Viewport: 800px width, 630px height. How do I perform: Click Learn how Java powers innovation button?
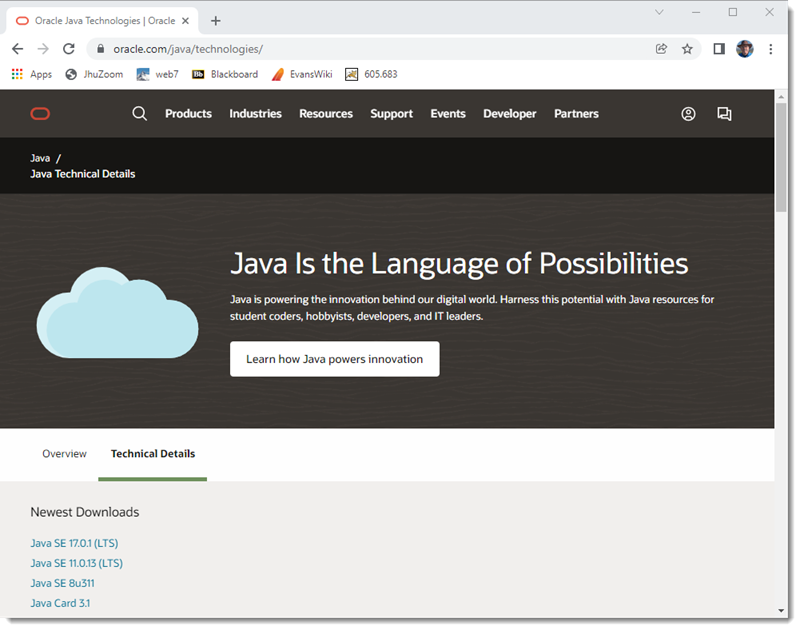(x=335, y=359)
